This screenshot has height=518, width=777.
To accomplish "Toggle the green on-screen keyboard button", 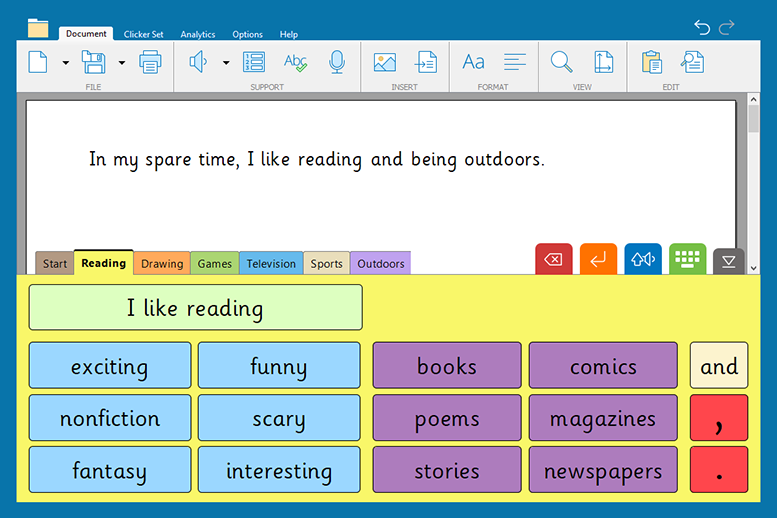I will (687, 260).
